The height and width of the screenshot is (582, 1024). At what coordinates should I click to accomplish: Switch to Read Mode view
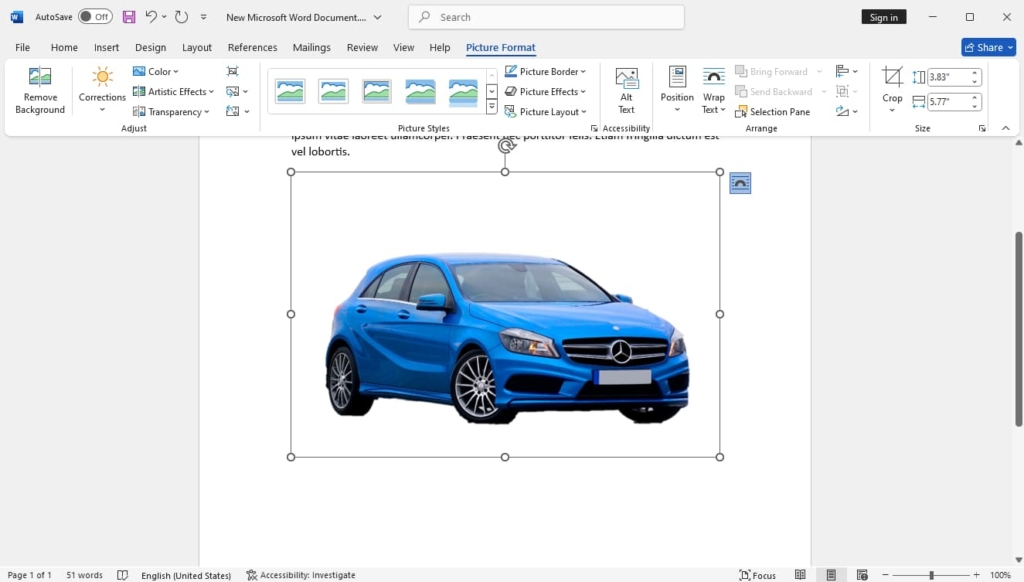pyautogui.click(x=800, y=575)
